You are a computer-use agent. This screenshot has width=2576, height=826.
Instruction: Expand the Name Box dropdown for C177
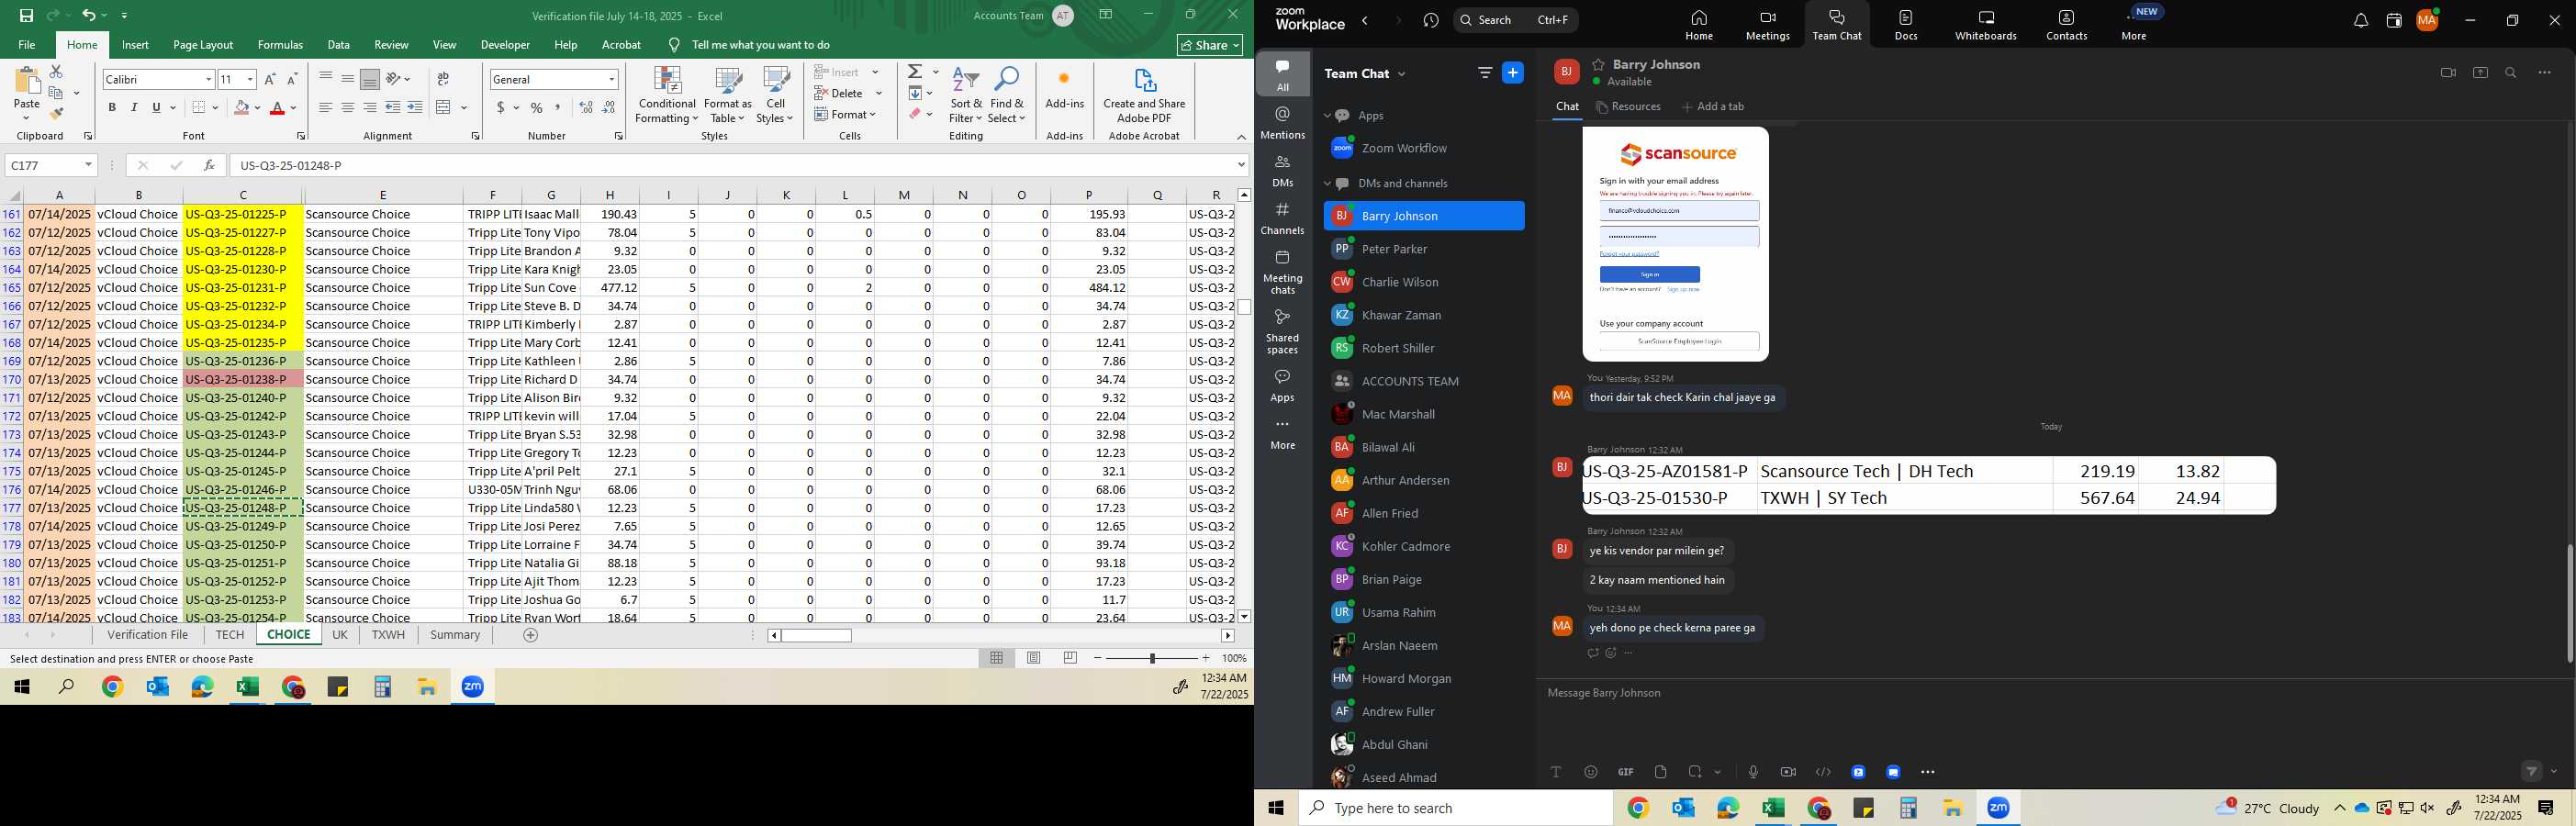[x=88, y=165]
